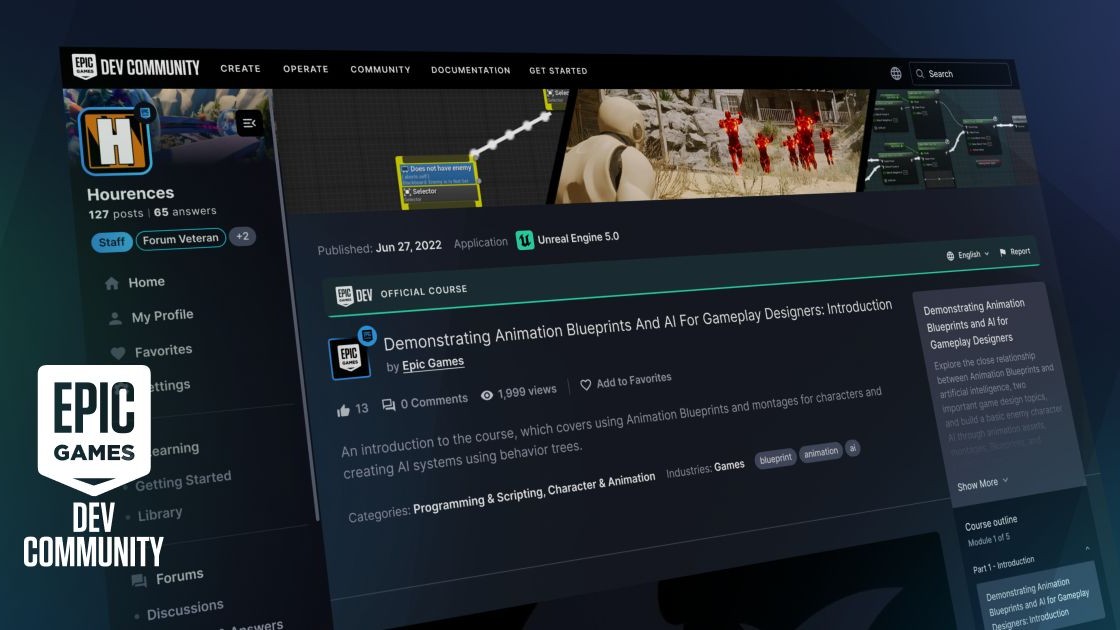This screenshot has width=1120, height=630.
Task: Click the eye views icon
Action: [x=486, y=395]
